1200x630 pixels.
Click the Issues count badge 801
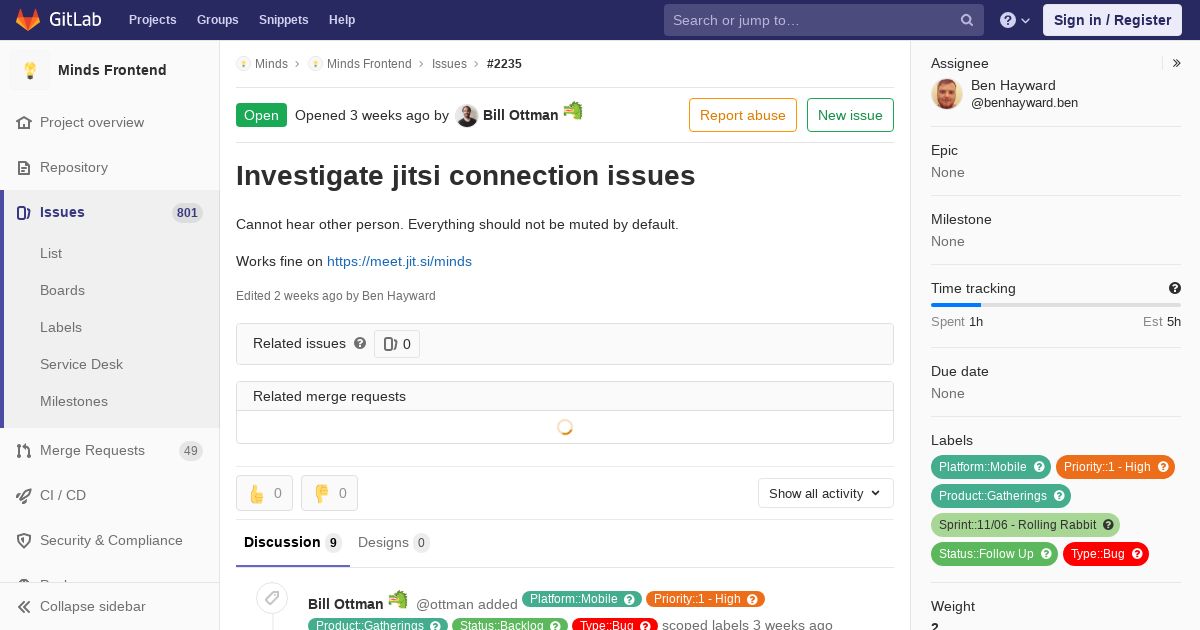[187, 212]
